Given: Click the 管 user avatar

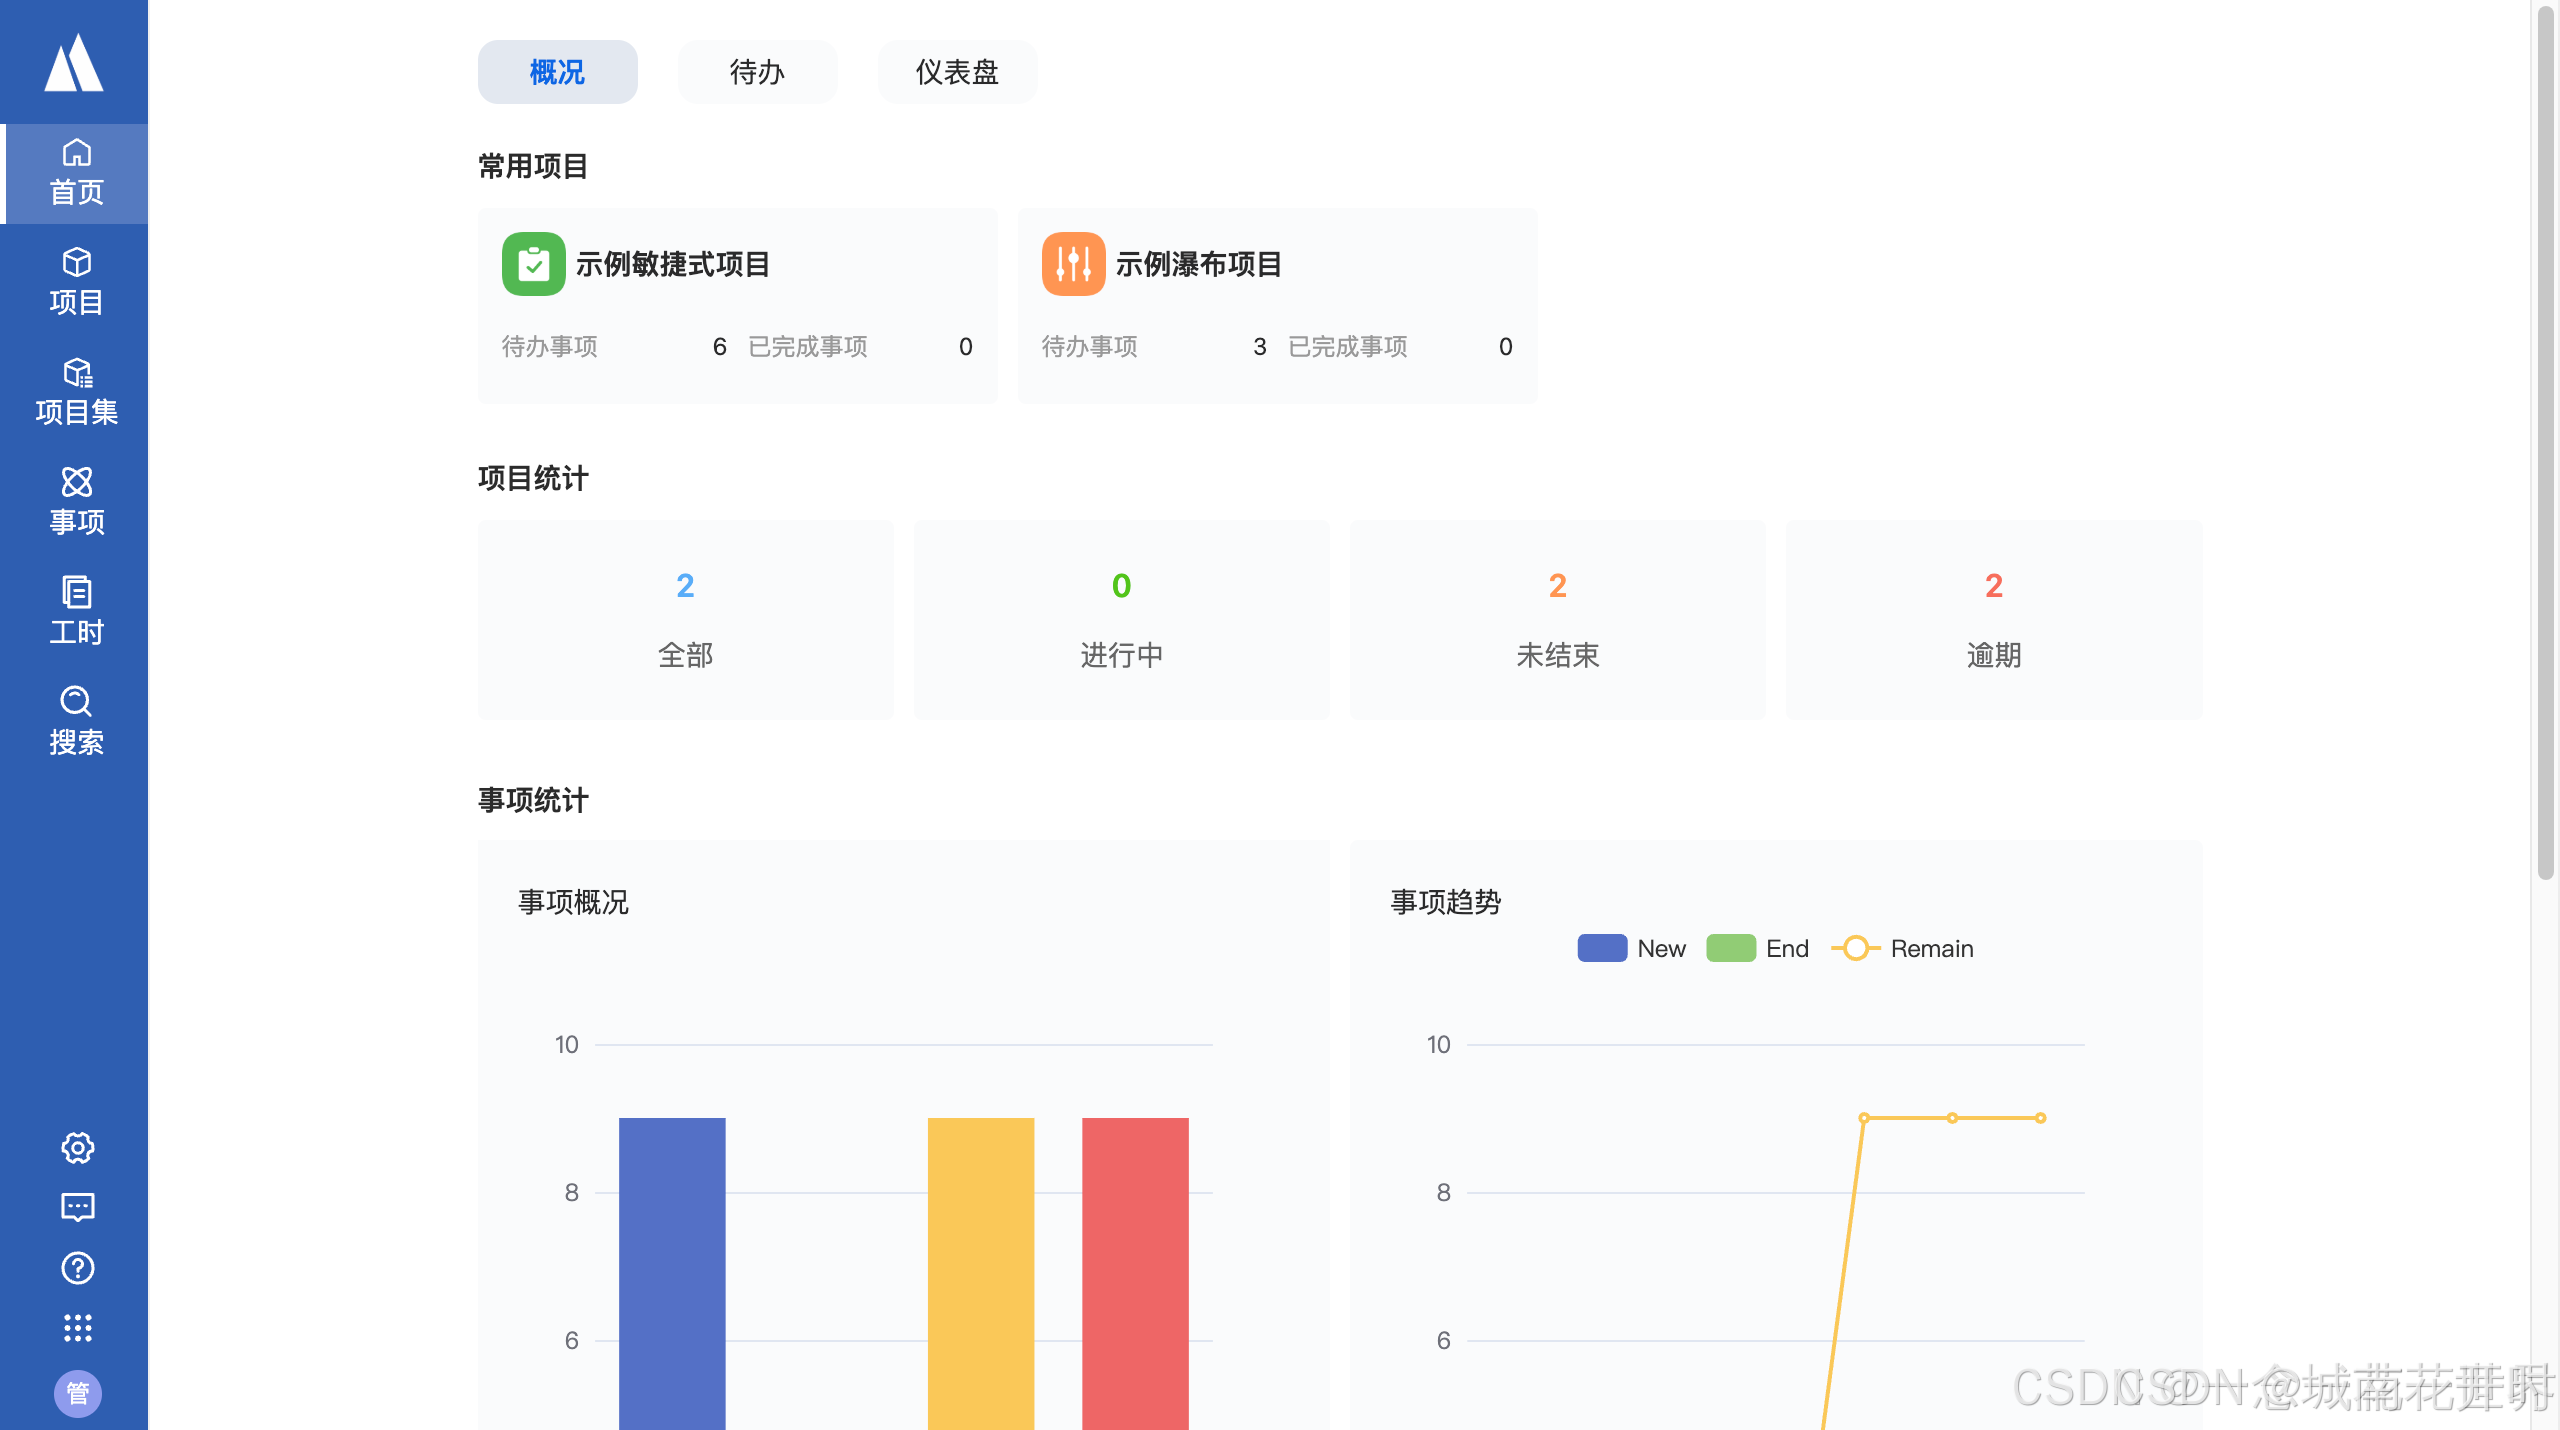Looking at the screenshot, I should tap(77, 1393).
